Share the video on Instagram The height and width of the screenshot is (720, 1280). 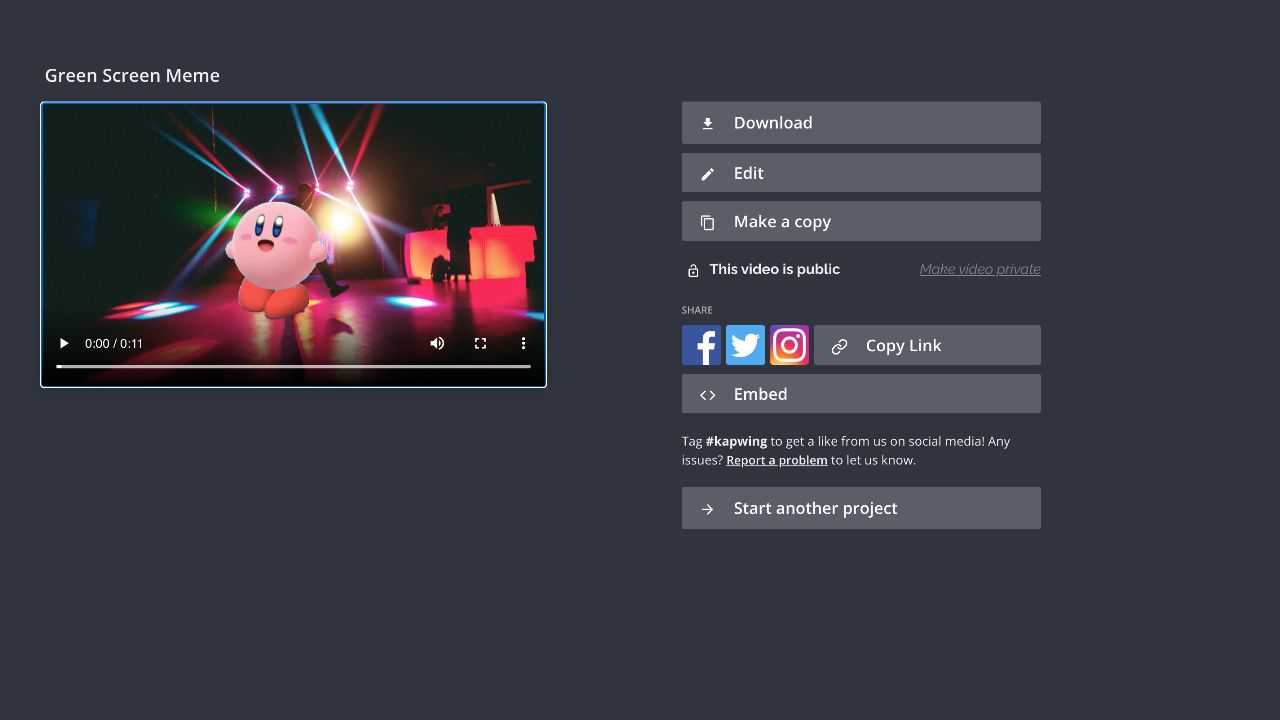[789, 345]
